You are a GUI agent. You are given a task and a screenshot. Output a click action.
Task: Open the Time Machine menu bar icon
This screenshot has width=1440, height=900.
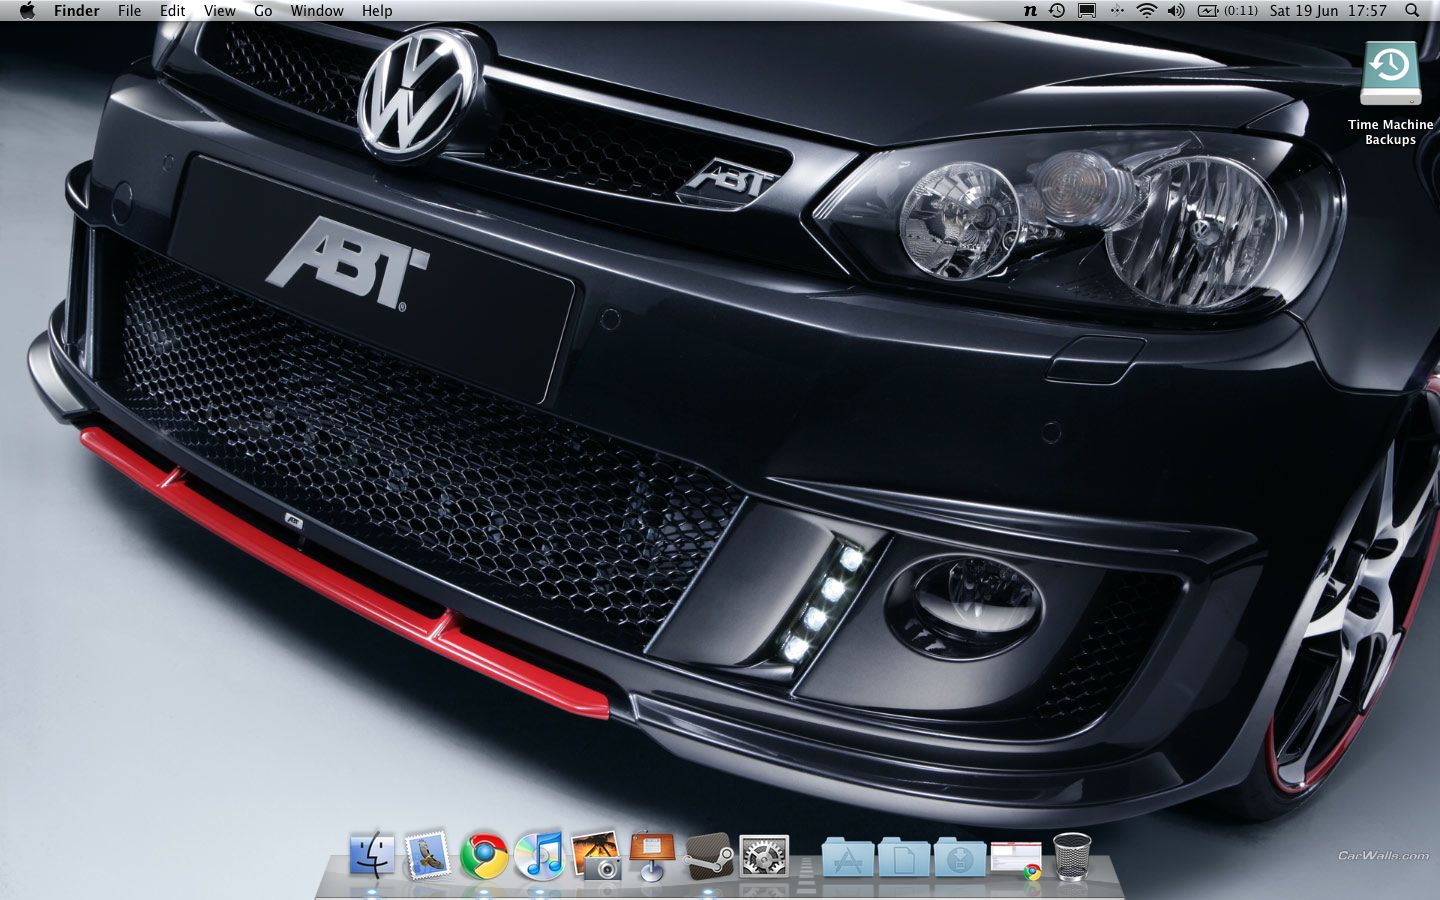tap(1057, 11)
